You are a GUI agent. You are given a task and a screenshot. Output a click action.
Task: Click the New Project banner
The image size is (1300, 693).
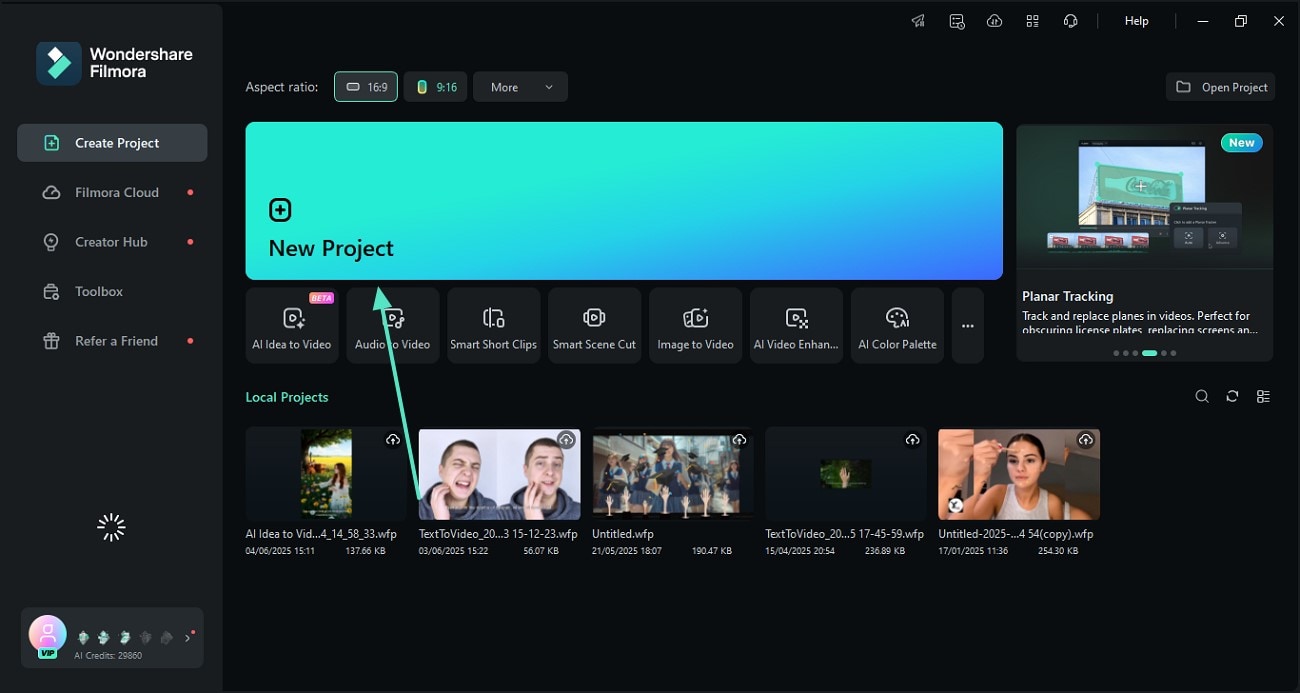click(x=624, y=201)
